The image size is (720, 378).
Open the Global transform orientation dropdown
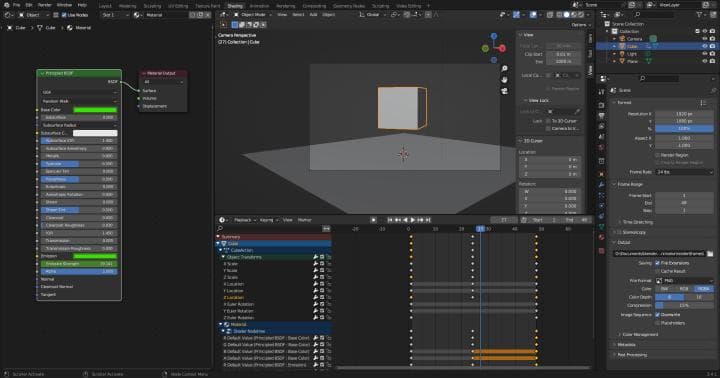[x=372, y=15]
